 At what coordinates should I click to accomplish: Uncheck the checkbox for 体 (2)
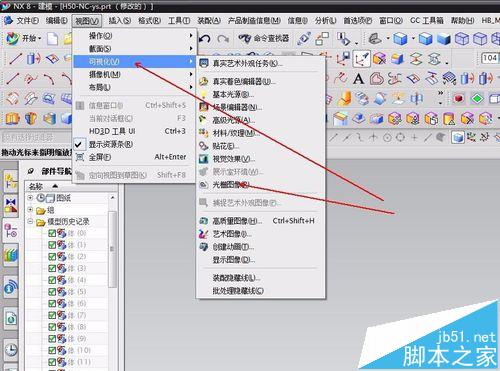point(52,256)
